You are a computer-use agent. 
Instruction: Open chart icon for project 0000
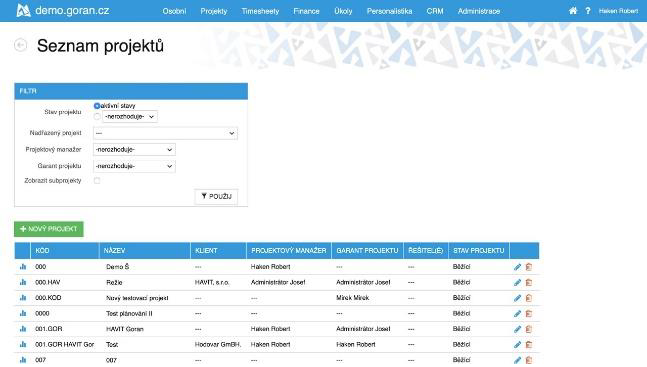click(23, 313)
